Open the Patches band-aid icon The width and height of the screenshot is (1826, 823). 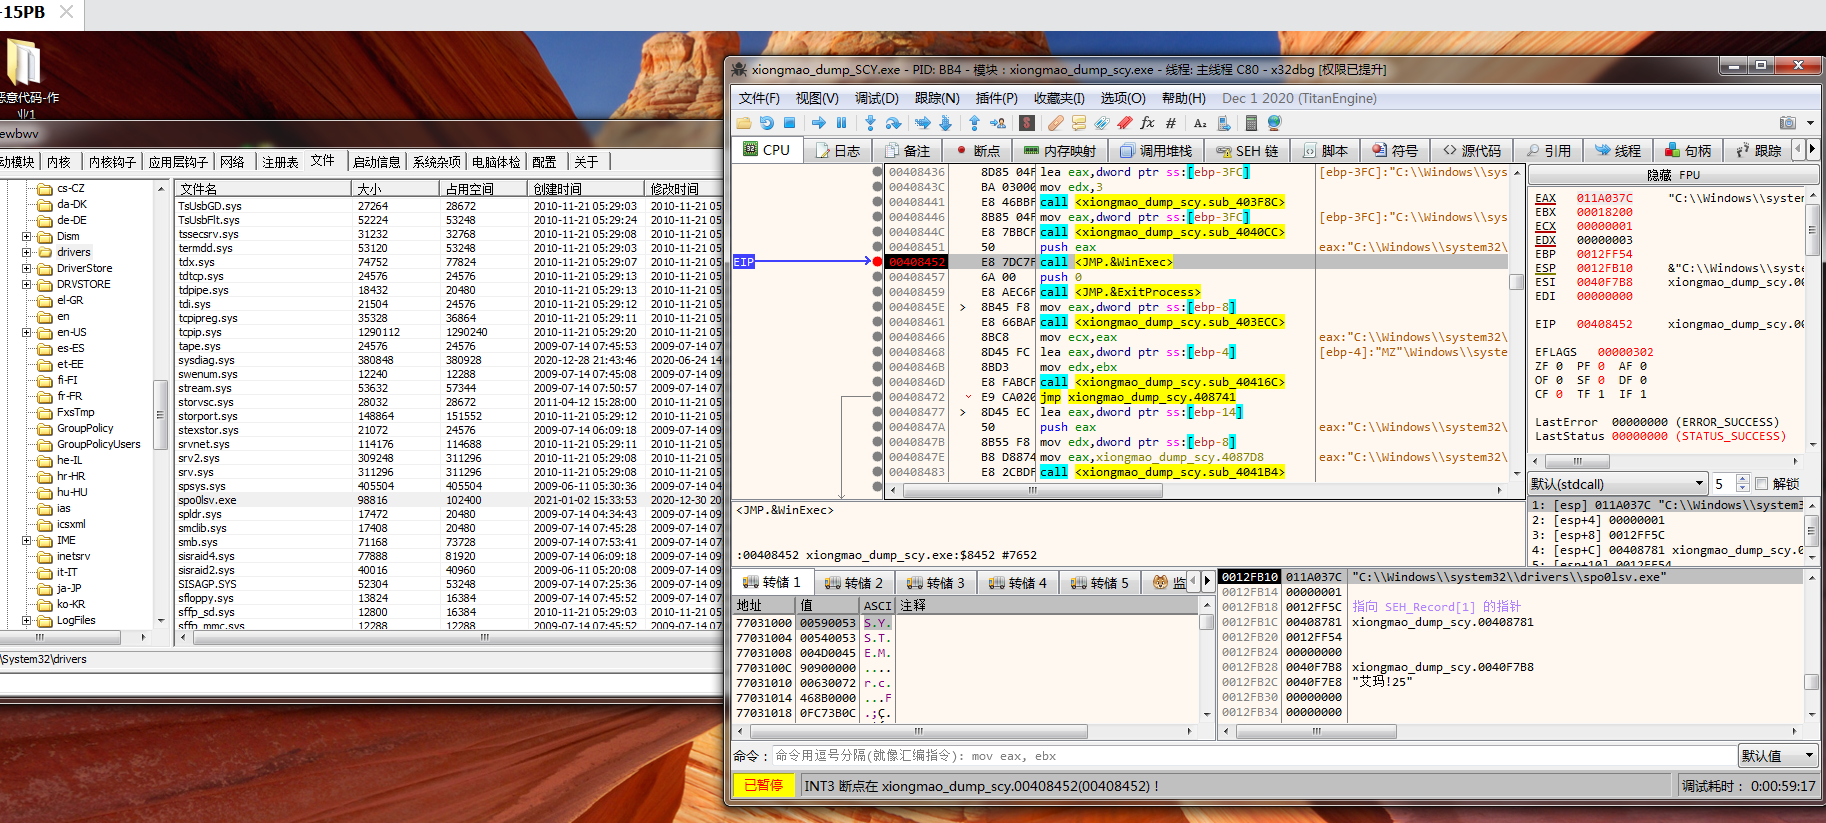tap(1055, 123)
